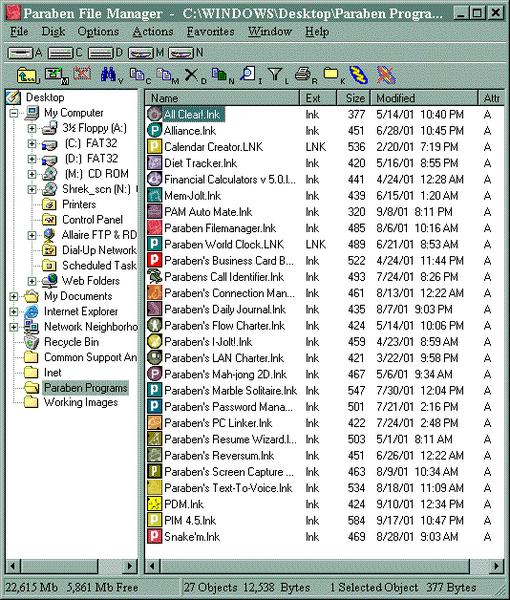Expand the 3½ Floppy (A:) node

[x=32, y=128]
